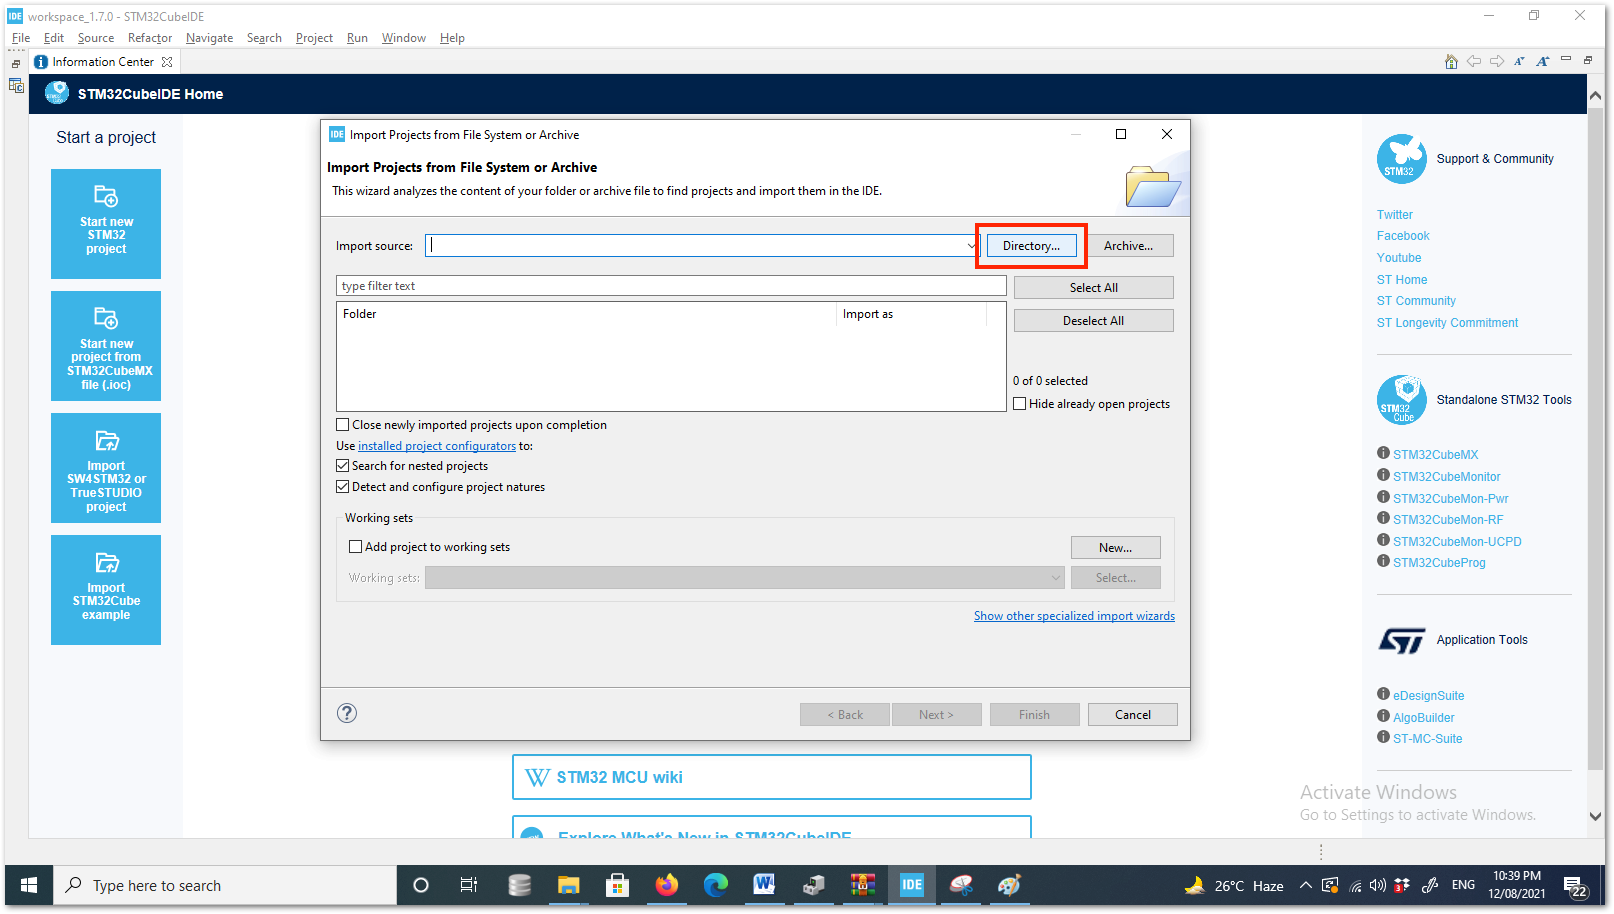Open Microsoft Edge from taskbar
The height and width of the screenshot is (914, 1614).
pos(715,885)
